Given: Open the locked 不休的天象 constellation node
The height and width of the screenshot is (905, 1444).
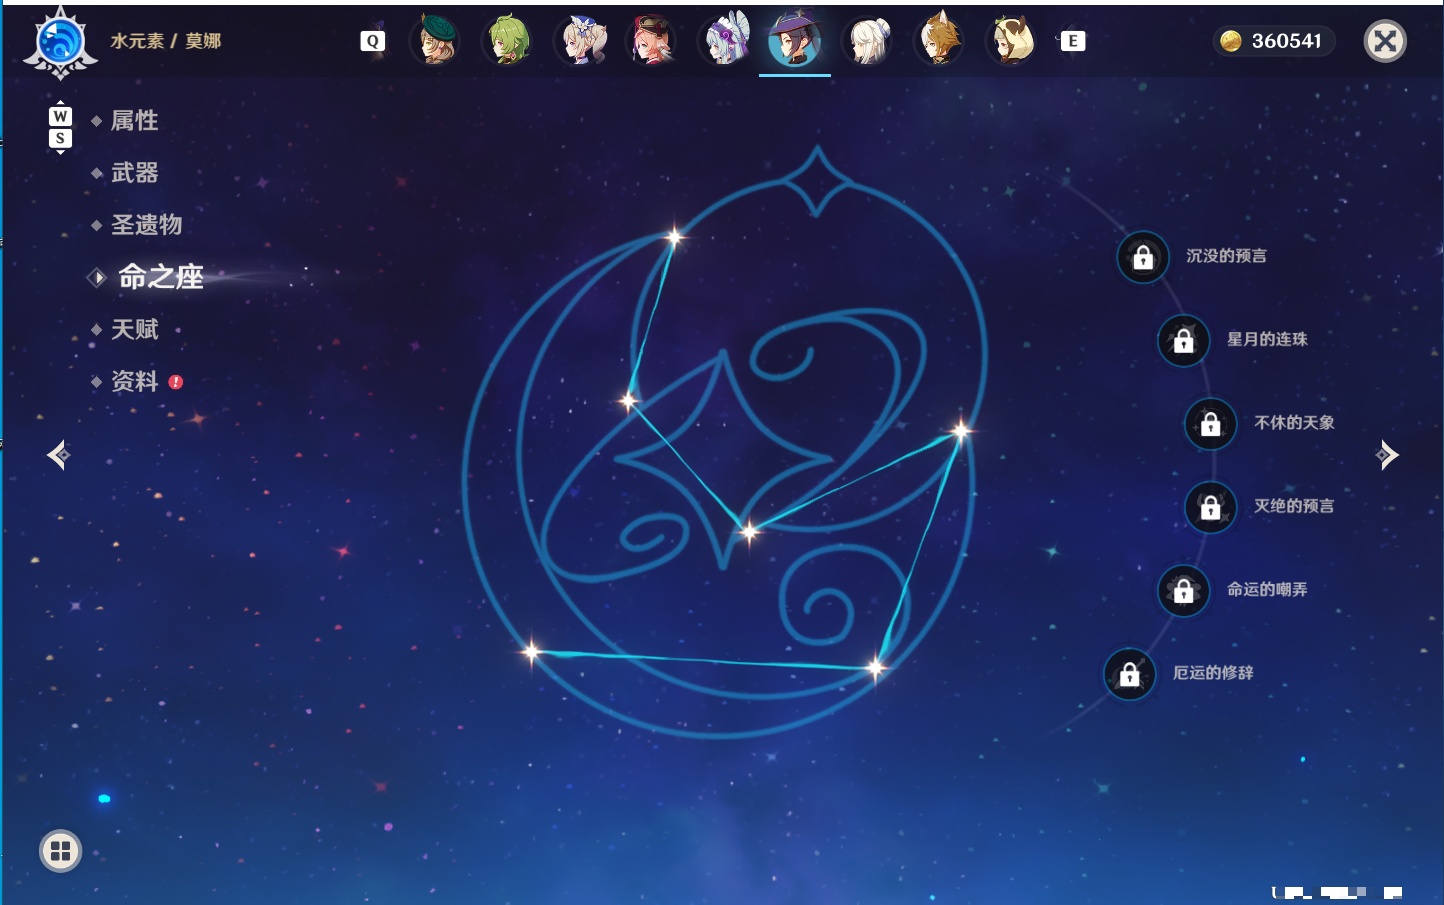Looking at the screenshot, I should tap(1211, 424).
